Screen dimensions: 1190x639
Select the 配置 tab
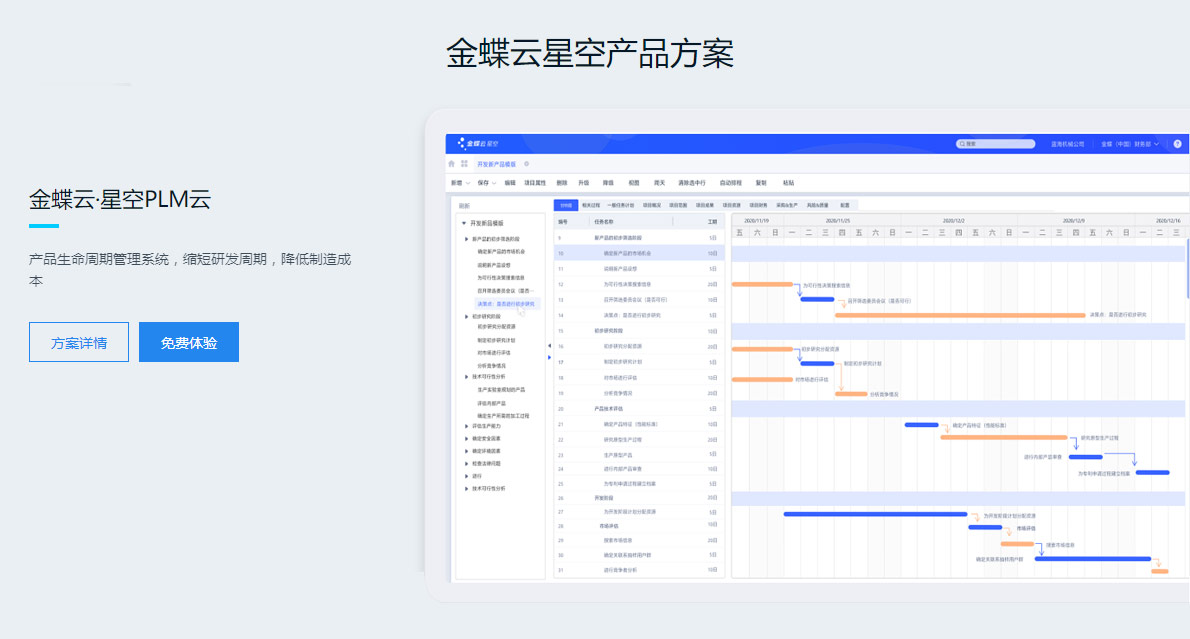click(845, 205)
